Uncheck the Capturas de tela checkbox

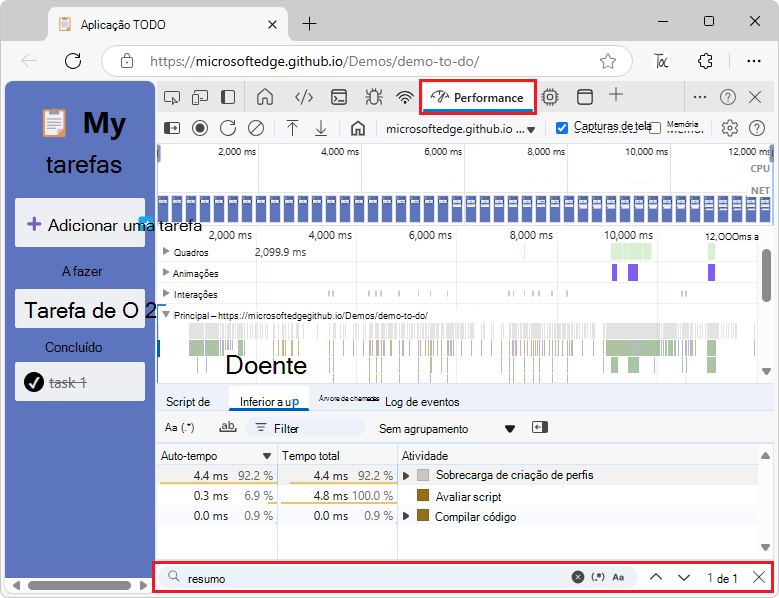pos(562,127)
